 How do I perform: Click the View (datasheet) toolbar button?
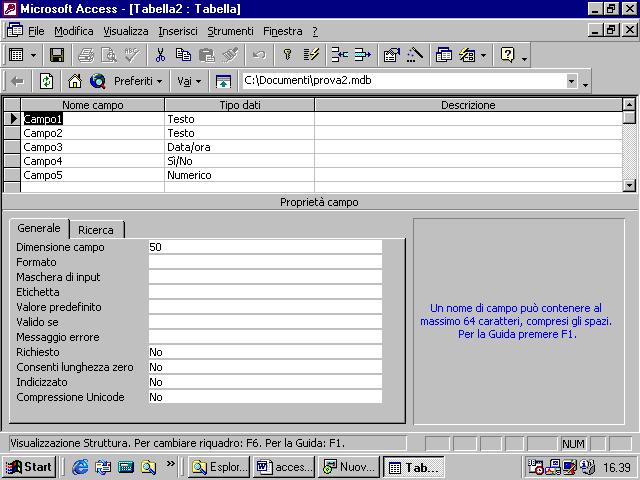click(16, 55)
